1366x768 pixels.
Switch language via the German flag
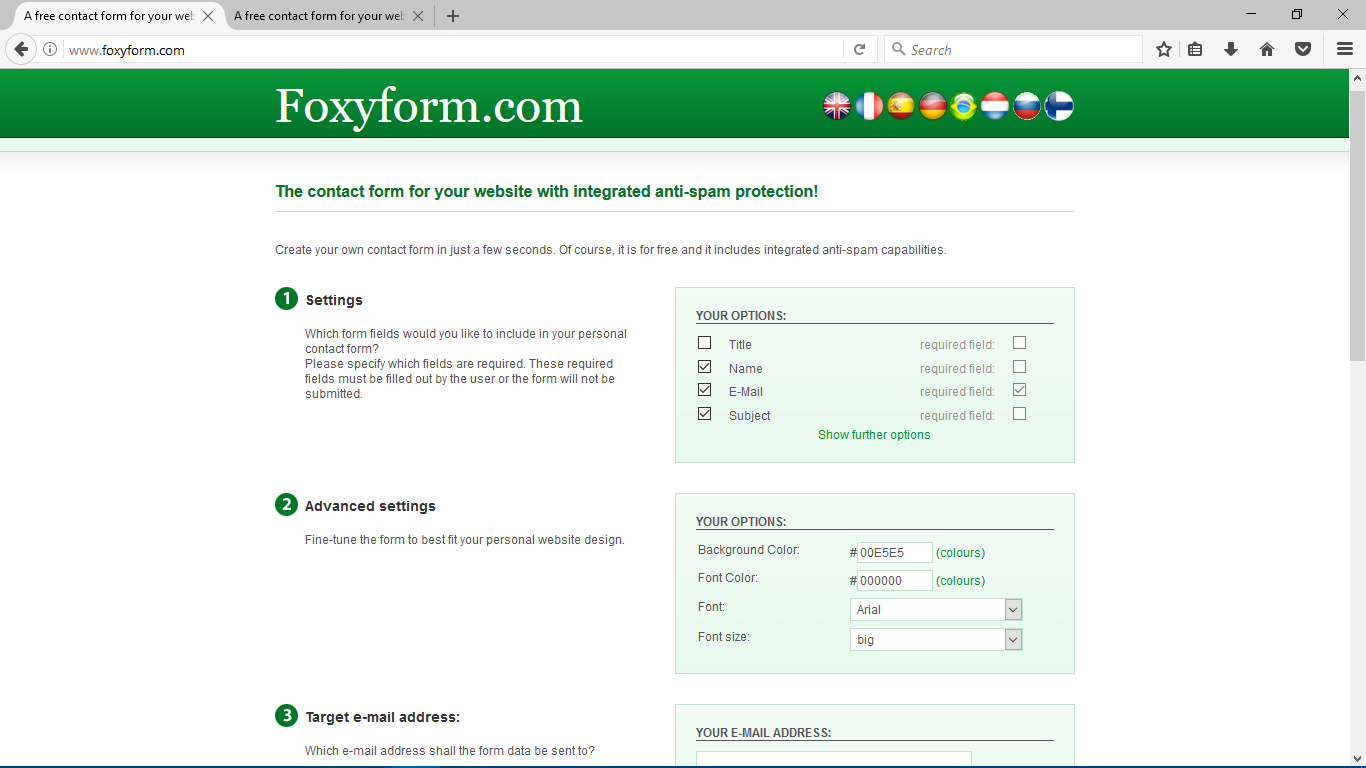933,106
